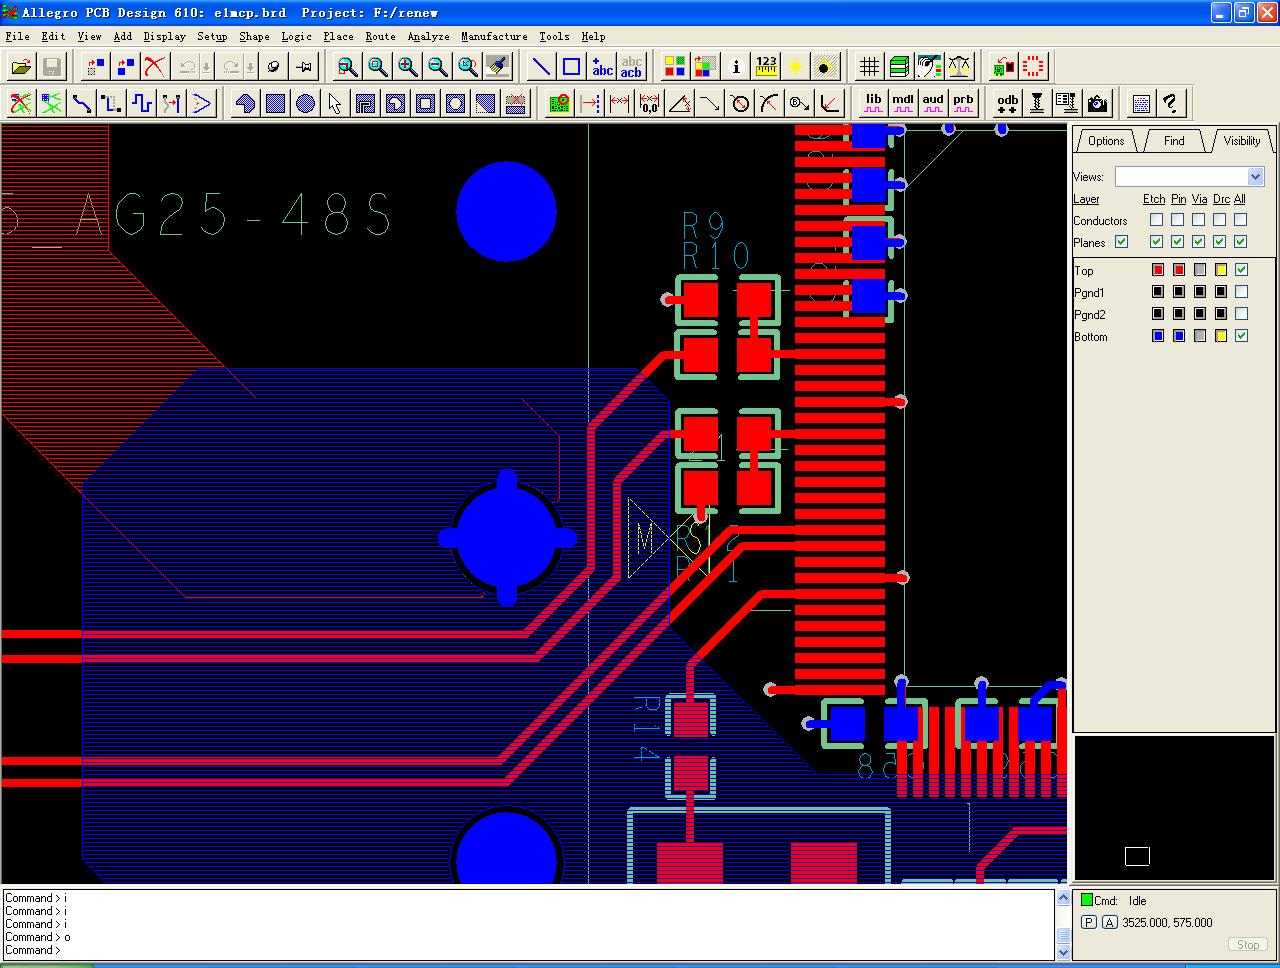The width and height of the screenshot is (1280, 968).
Task: Click the Zoom In magnifier icon
Action: tap(408, 67)
